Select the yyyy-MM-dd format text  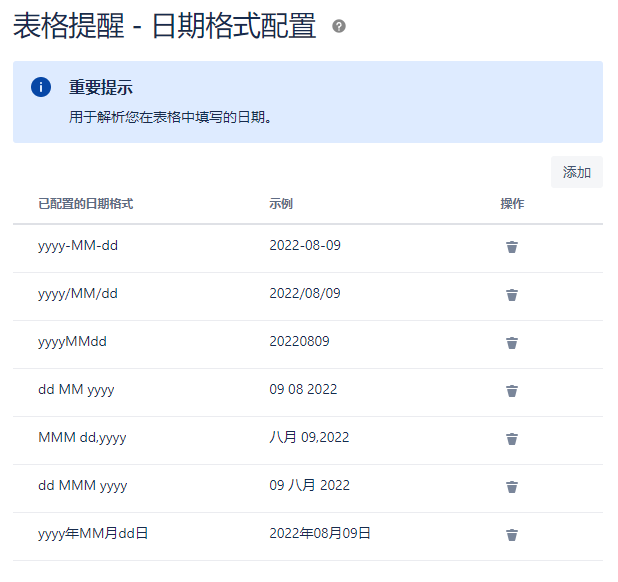[x=78, y=245]
